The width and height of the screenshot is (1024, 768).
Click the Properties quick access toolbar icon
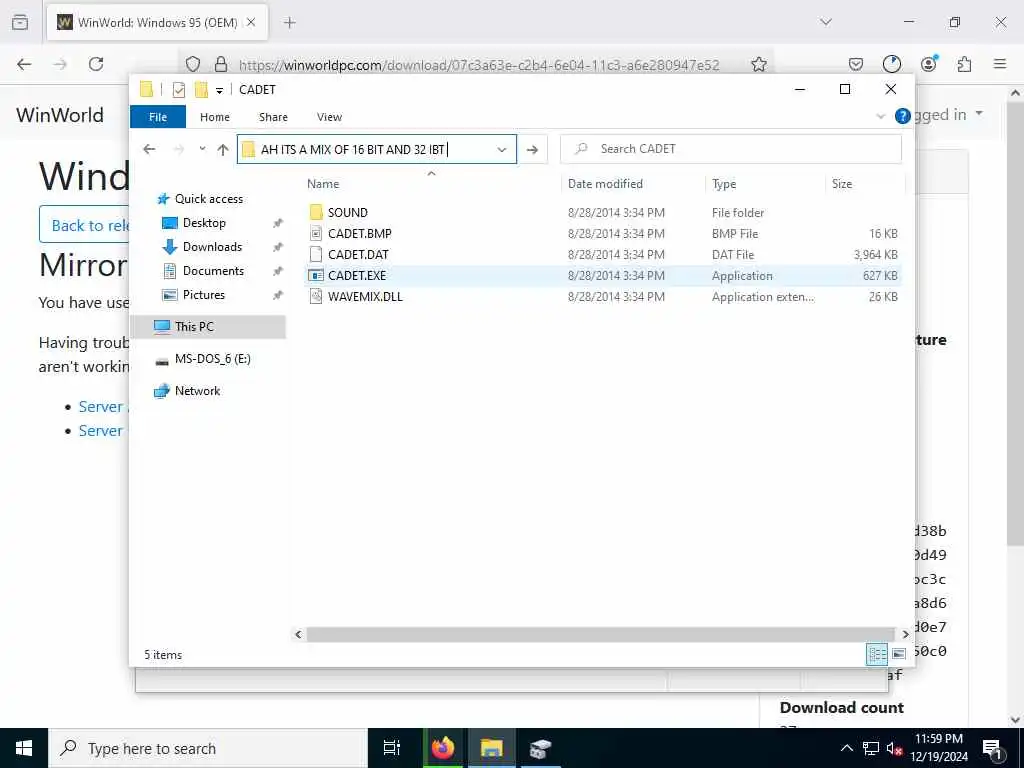[178, 90]
